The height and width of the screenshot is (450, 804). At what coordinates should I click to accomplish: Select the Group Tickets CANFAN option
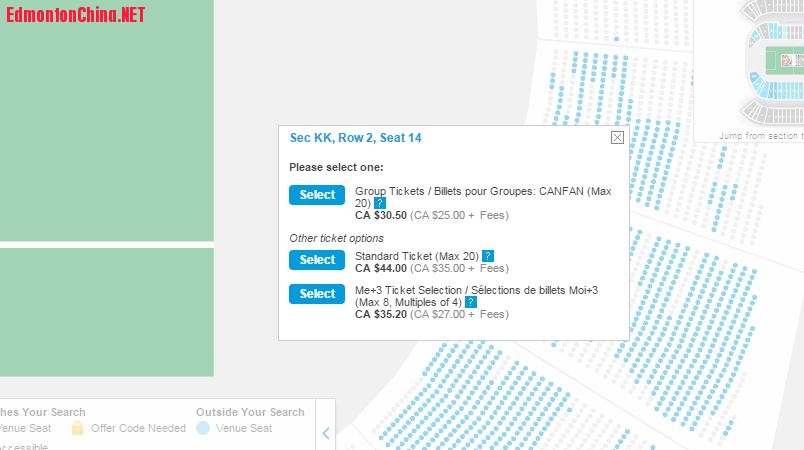tap(316, 195)
